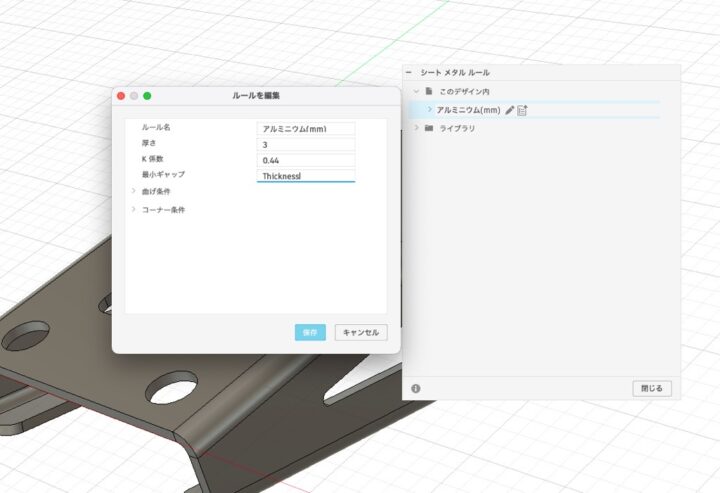Viewport: 720px width, 493px height.
Task: Expand the コーナー条件 section
Action: click(x=133, y=209)
